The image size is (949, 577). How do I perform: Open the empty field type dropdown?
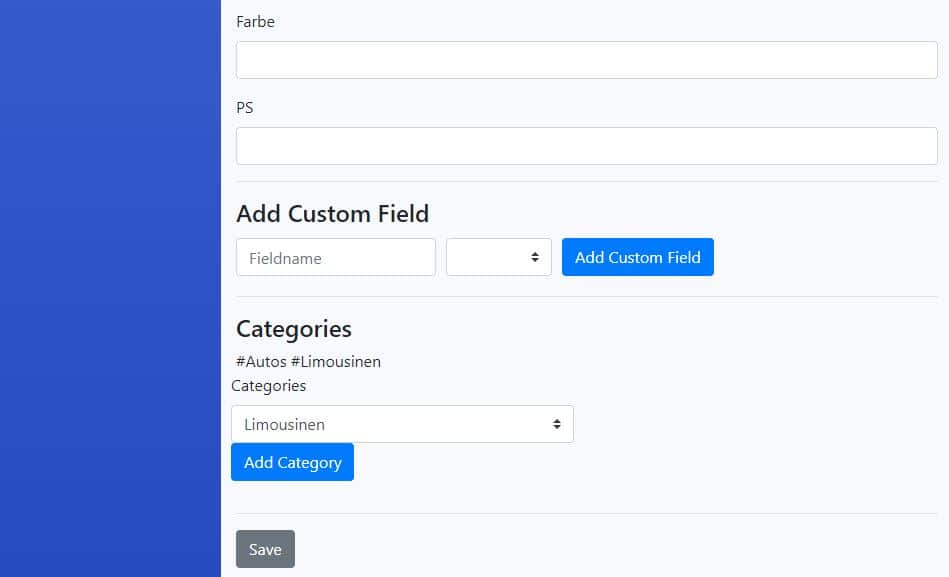pos(499,257)
